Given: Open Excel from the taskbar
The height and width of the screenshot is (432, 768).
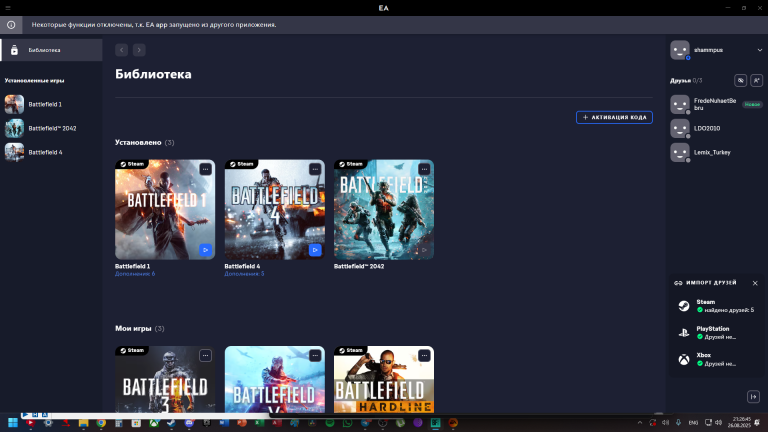Looking at the screenshot, I should [260, 423].
